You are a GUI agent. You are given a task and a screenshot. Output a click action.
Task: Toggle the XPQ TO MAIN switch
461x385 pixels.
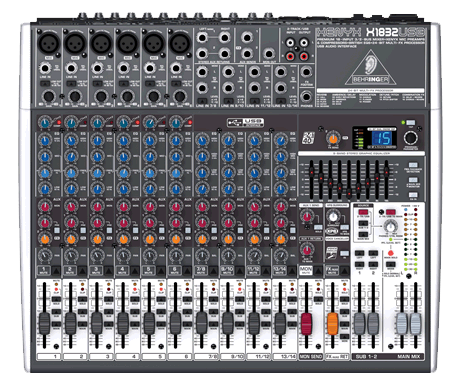click(344, 227)
